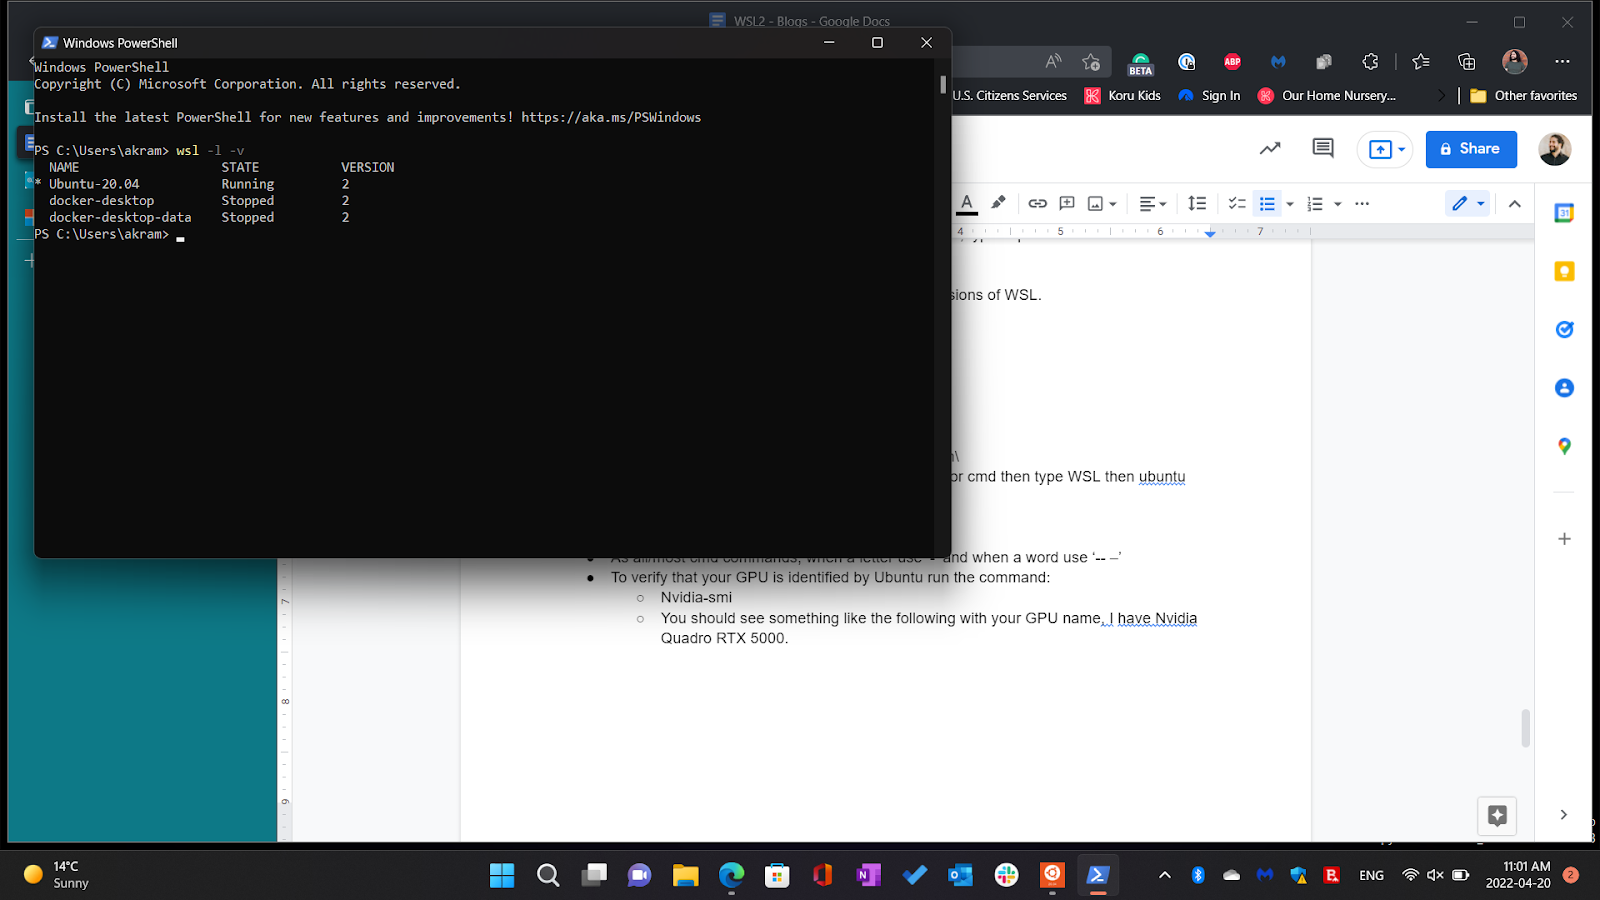Select the highlight color marker tool
1600x900 pixels.
click(998, 203)
